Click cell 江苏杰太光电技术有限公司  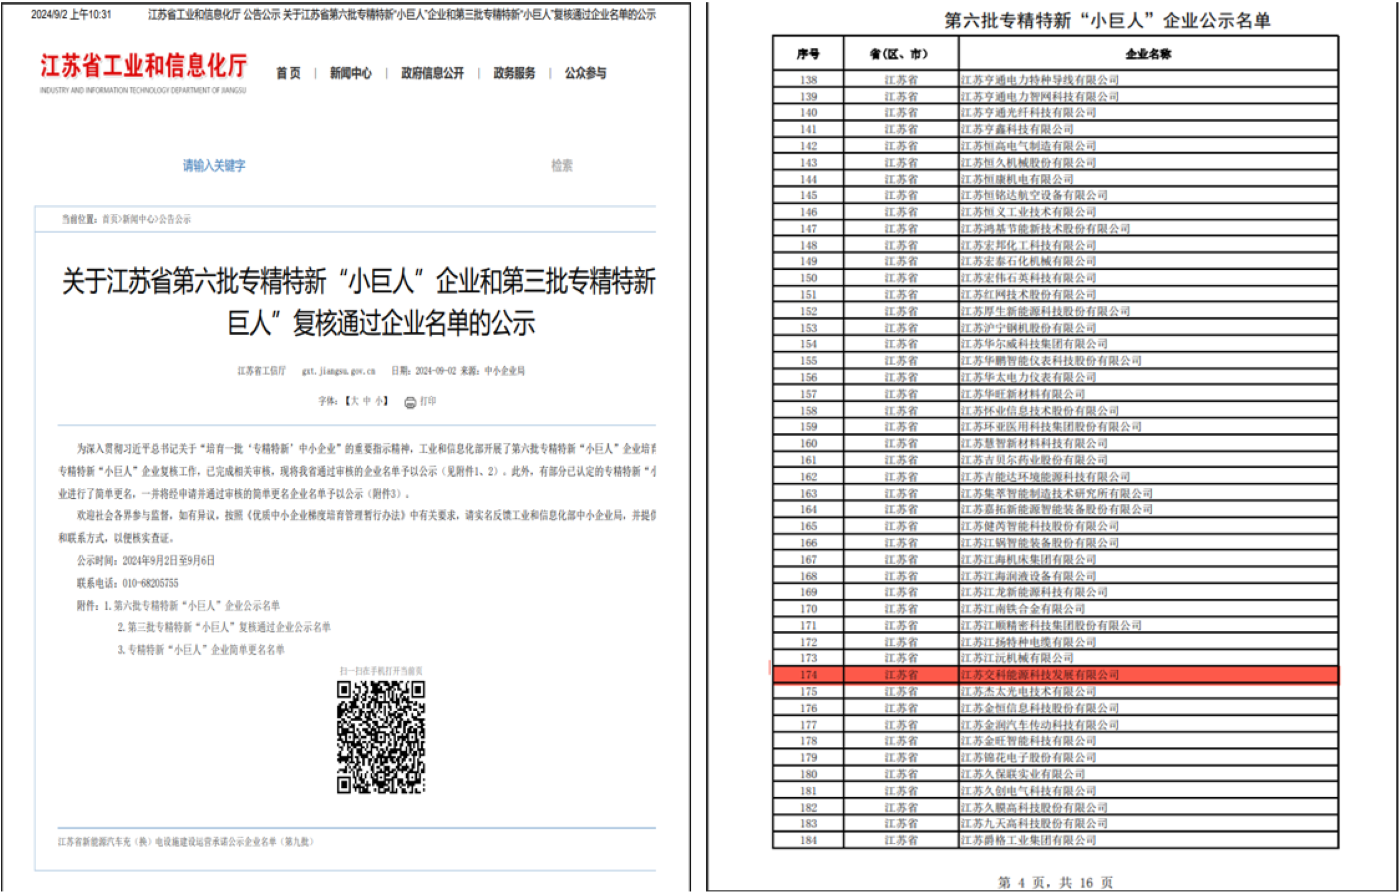(x=1148, y=691)
